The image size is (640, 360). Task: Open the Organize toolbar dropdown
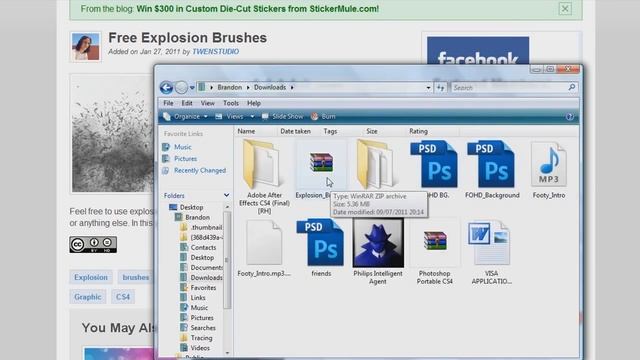pos(186,117)
